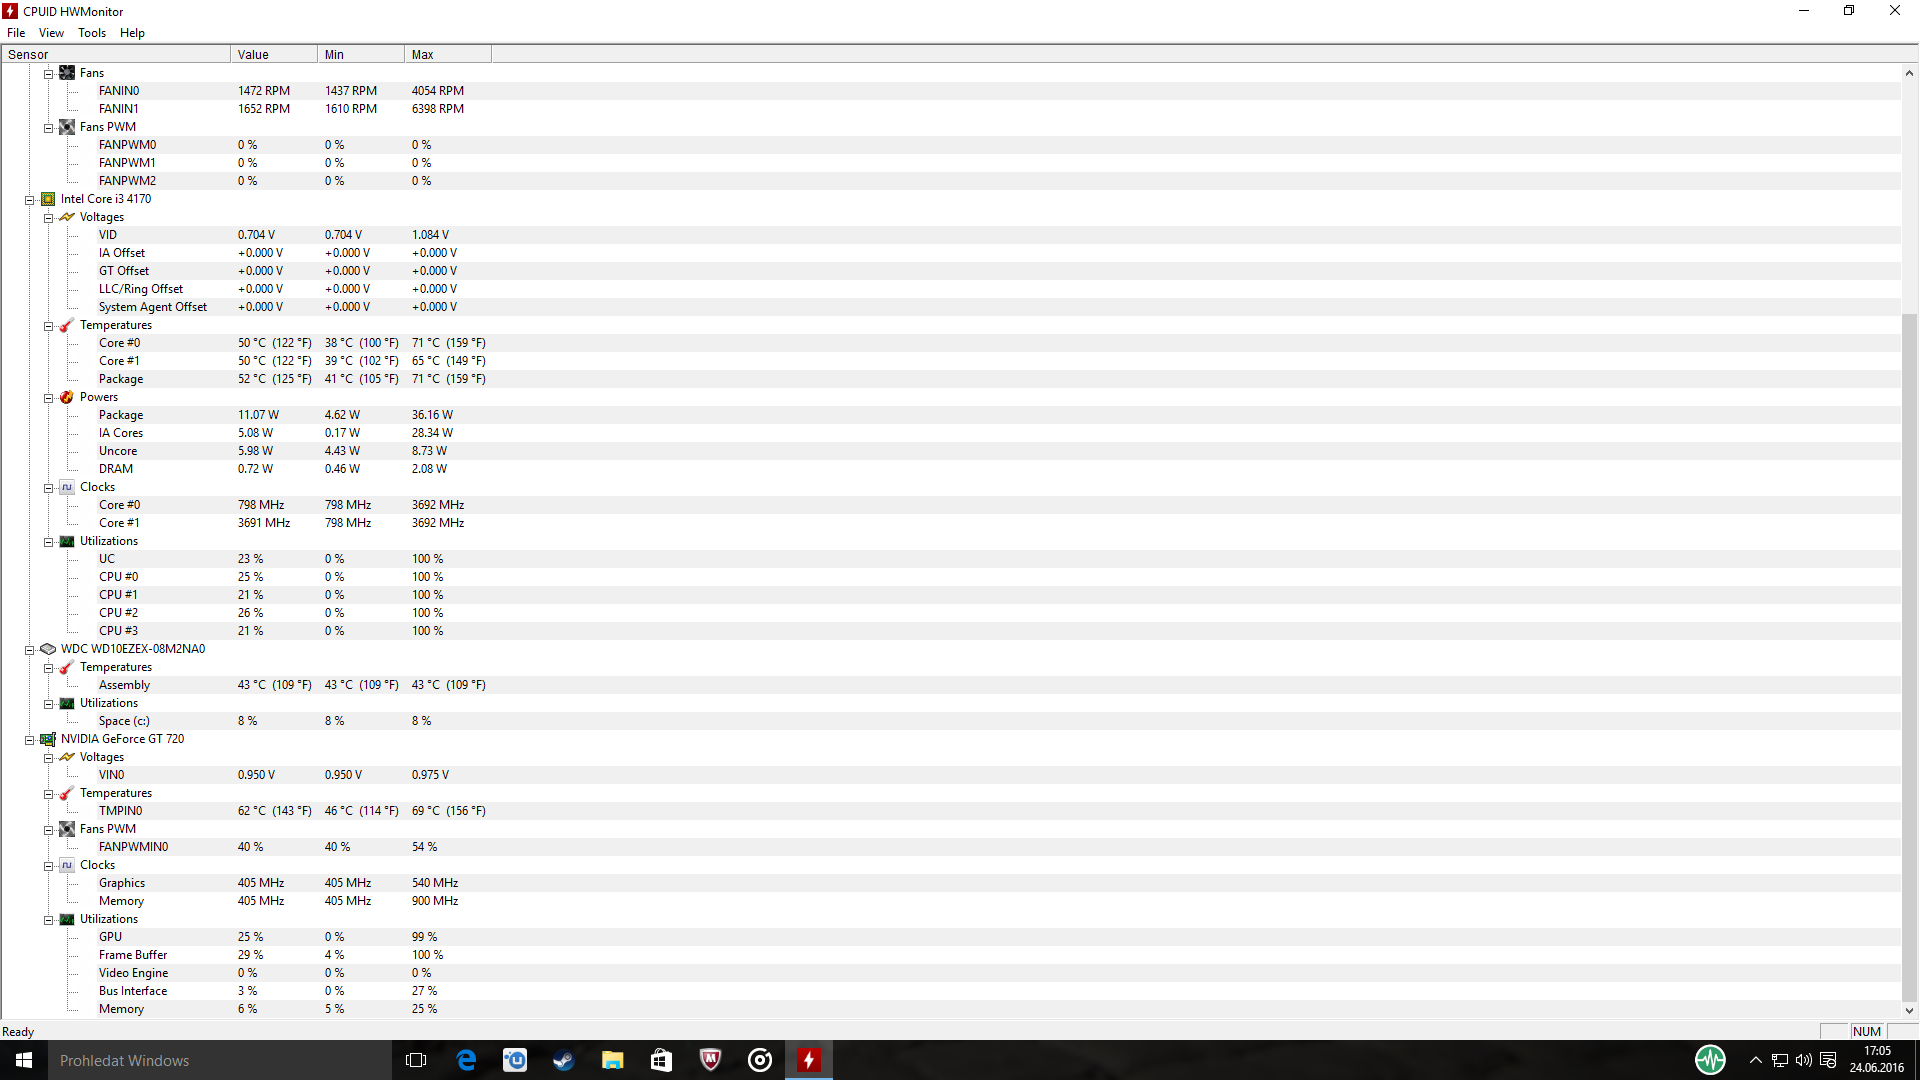
Task: Collapse the Powers group expander
Action: (x=48, y=398)
